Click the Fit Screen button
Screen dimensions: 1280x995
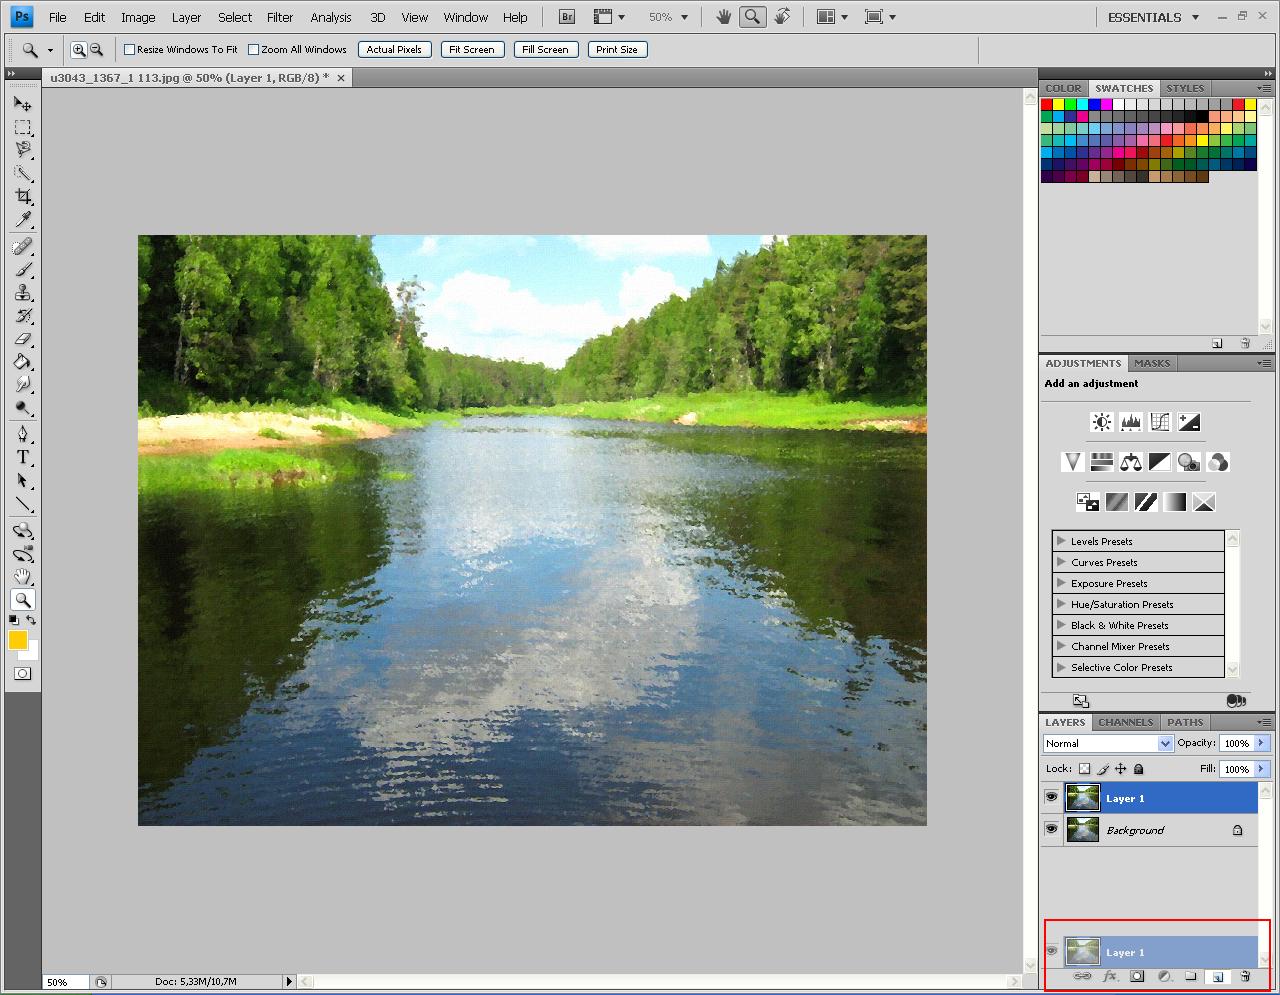tap(472, 49)
